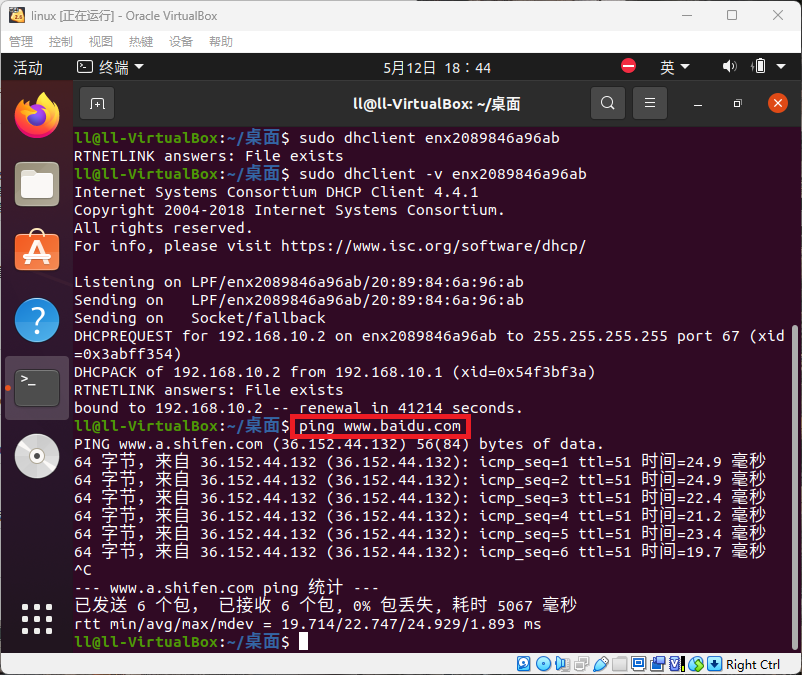Click VirtualBox optical drive status icon

pyautogui.click(x=543, y=664)
